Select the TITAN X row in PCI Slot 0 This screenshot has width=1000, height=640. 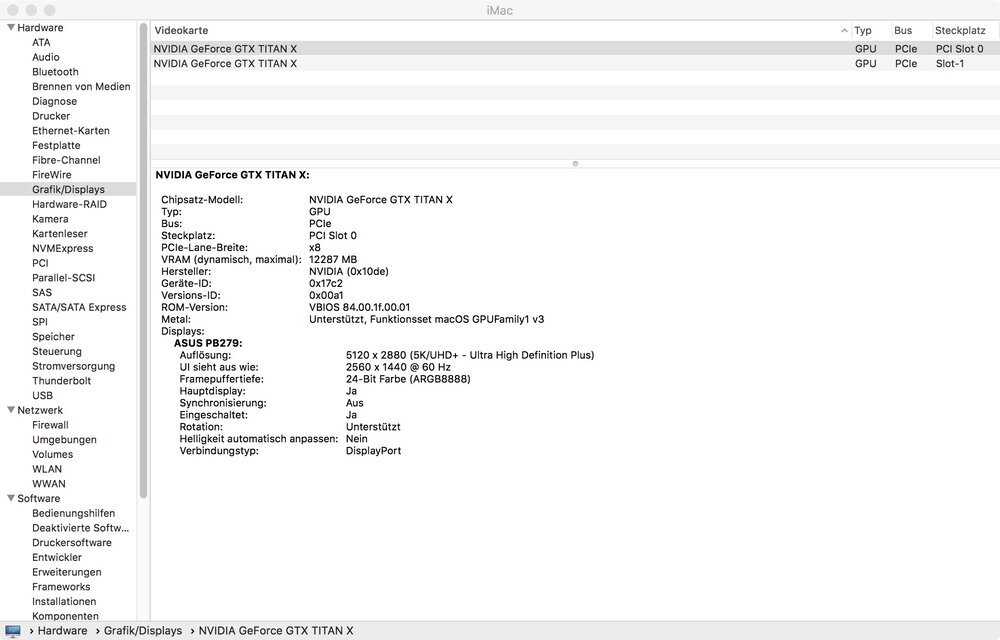tap(500, 48)
